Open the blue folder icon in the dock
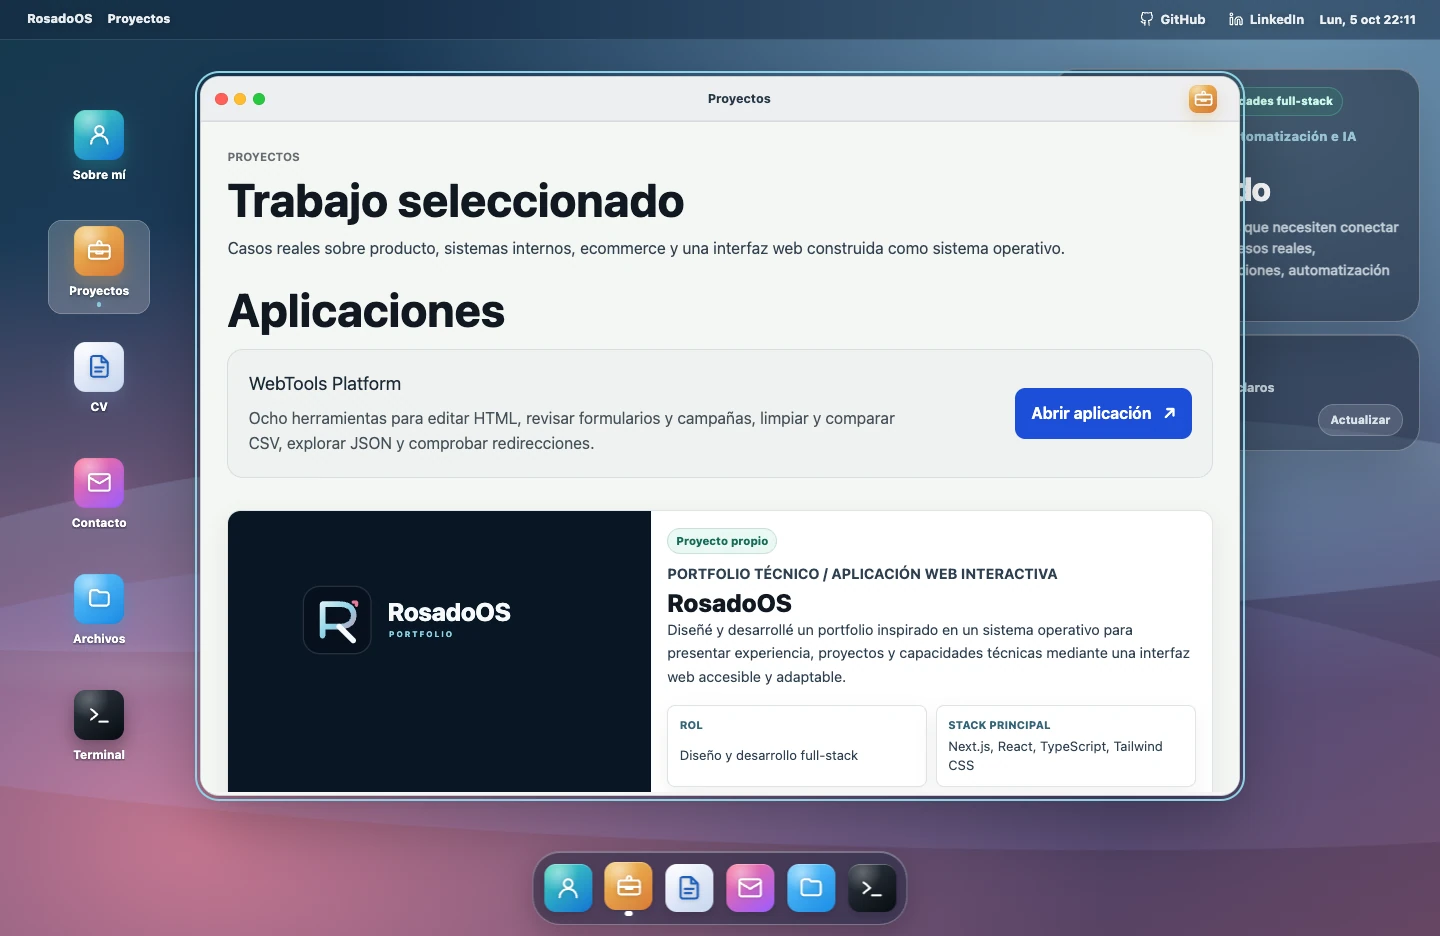 click(x=811, y=888)
